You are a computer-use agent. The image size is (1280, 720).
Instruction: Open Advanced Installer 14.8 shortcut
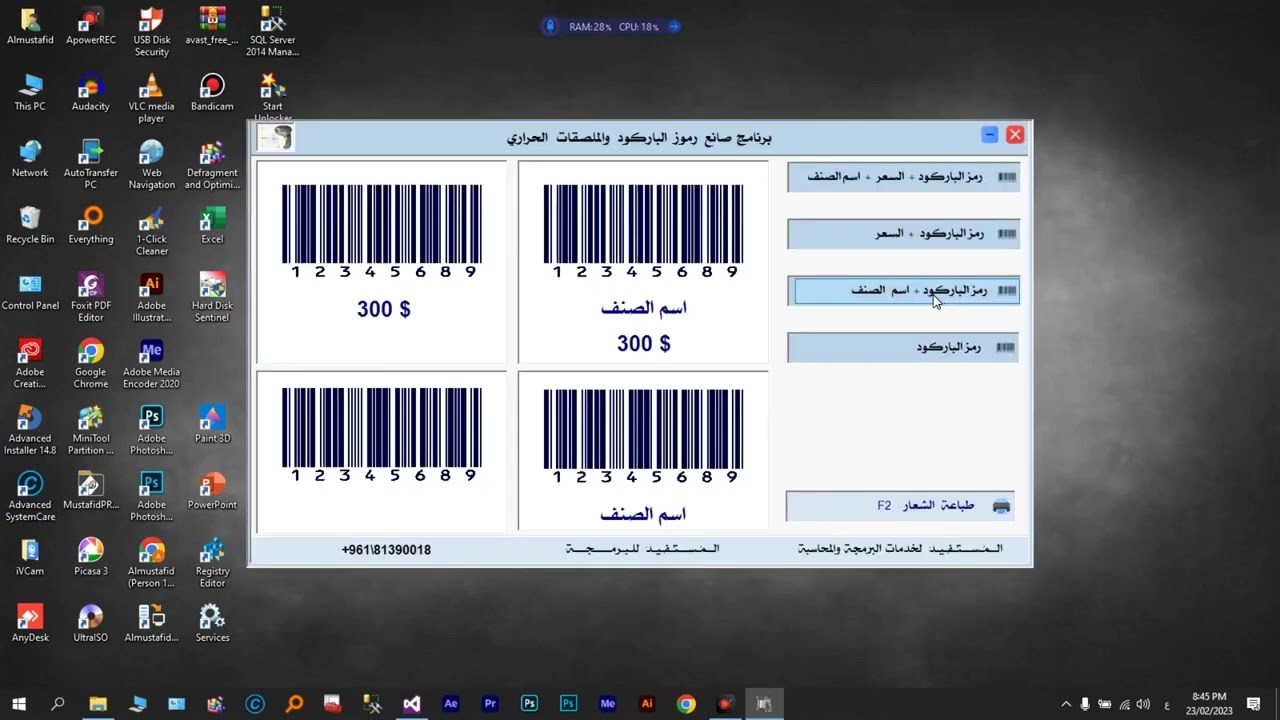[30, 430]
